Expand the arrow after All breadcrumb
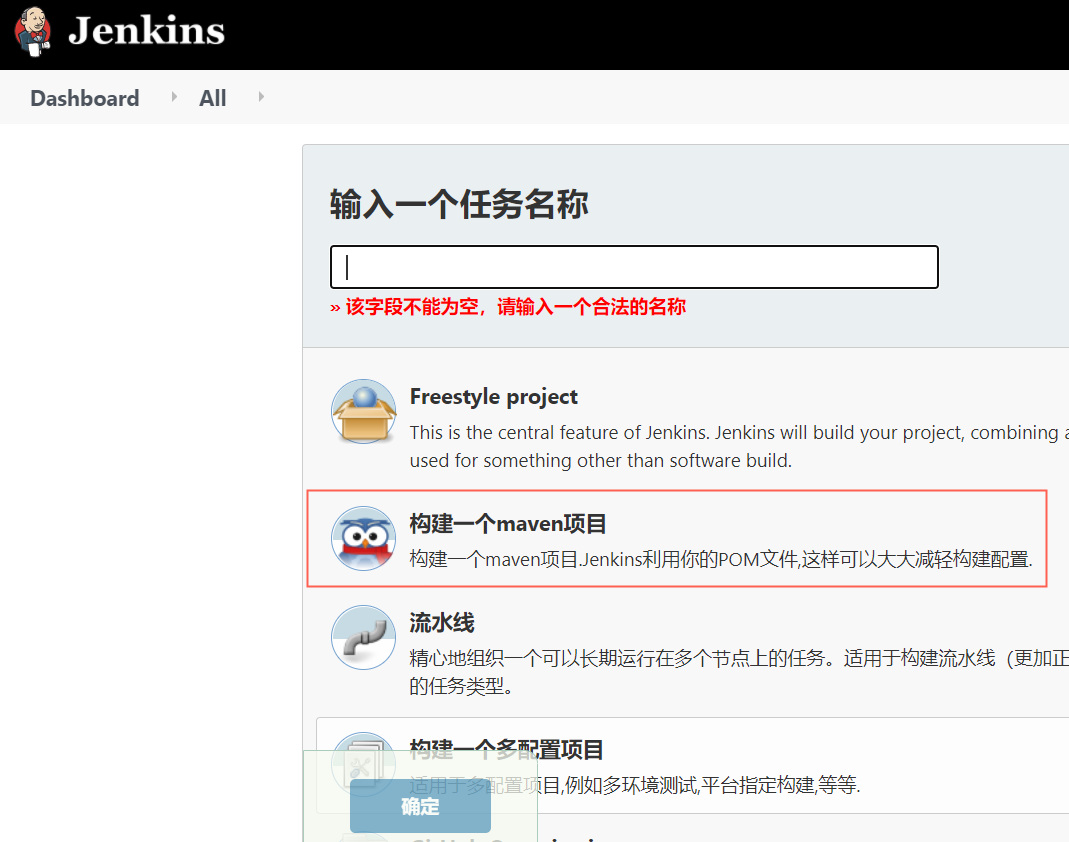This screenshot has height=842, width=1069. [x=260, y=97]
